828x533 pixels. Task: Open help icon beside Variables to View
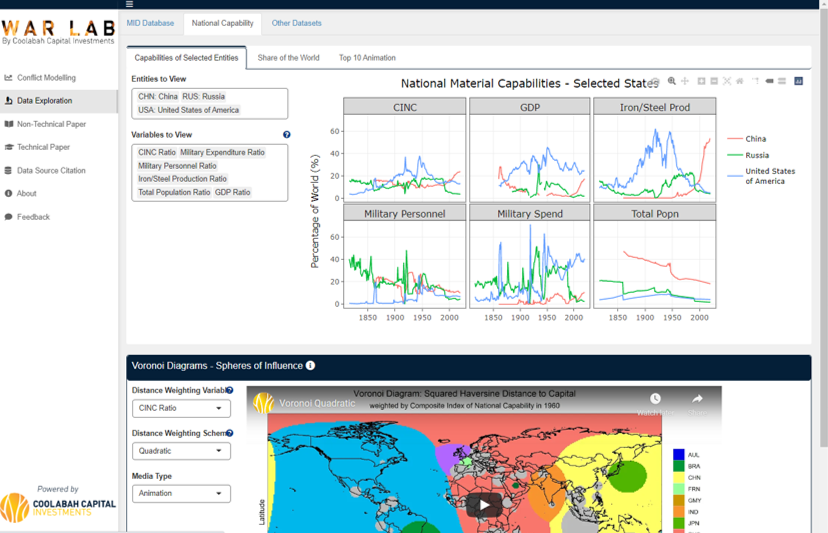[x=287, y=135]
